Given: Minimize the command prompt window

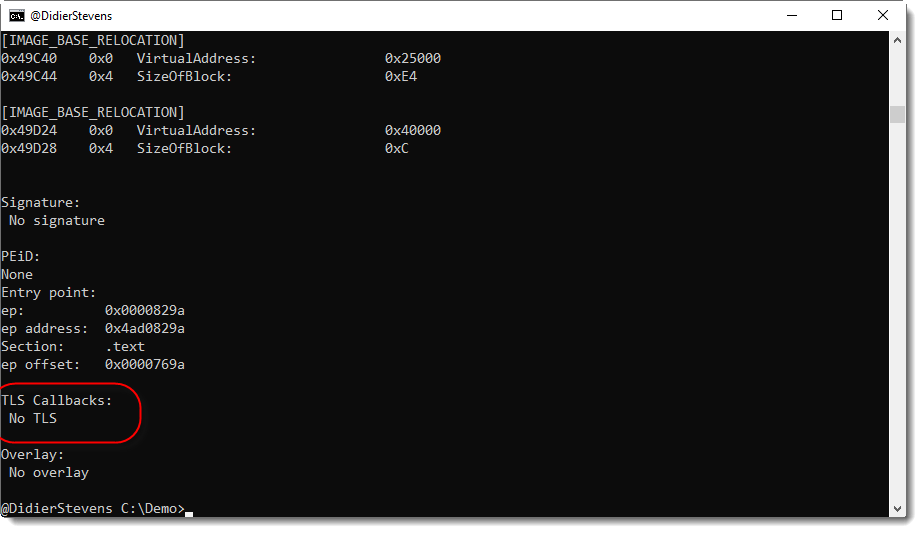Looking at the screenshot, I should tap(792, 15).
